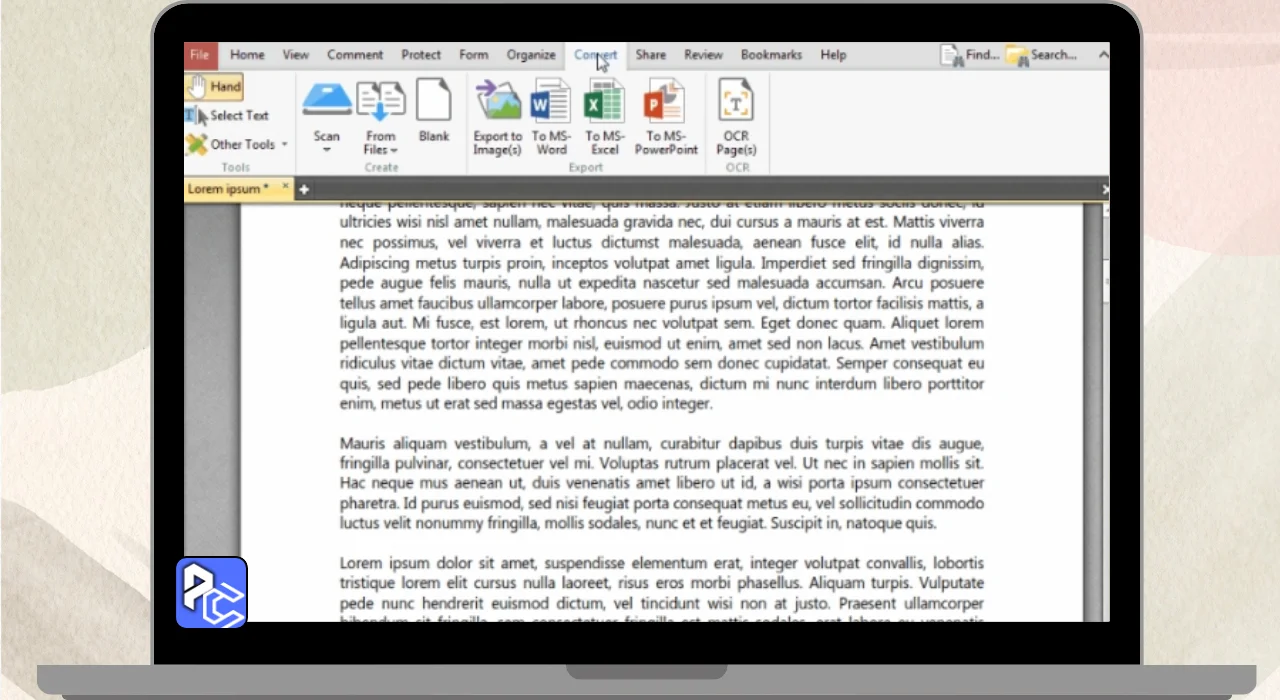Click the Search button
Viewport: 1280px width, 700px height.
click(x=1042, y=55)
